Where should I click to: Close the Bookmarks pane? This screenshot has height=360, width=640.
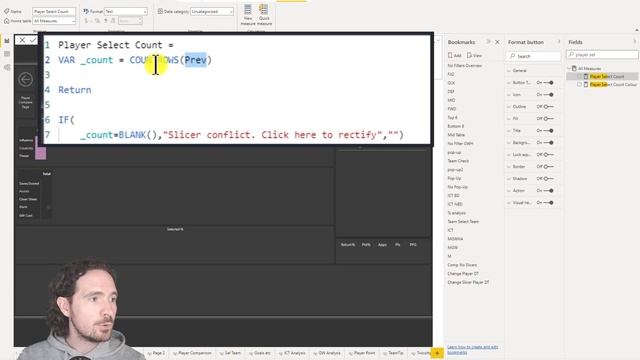point(497,42)
